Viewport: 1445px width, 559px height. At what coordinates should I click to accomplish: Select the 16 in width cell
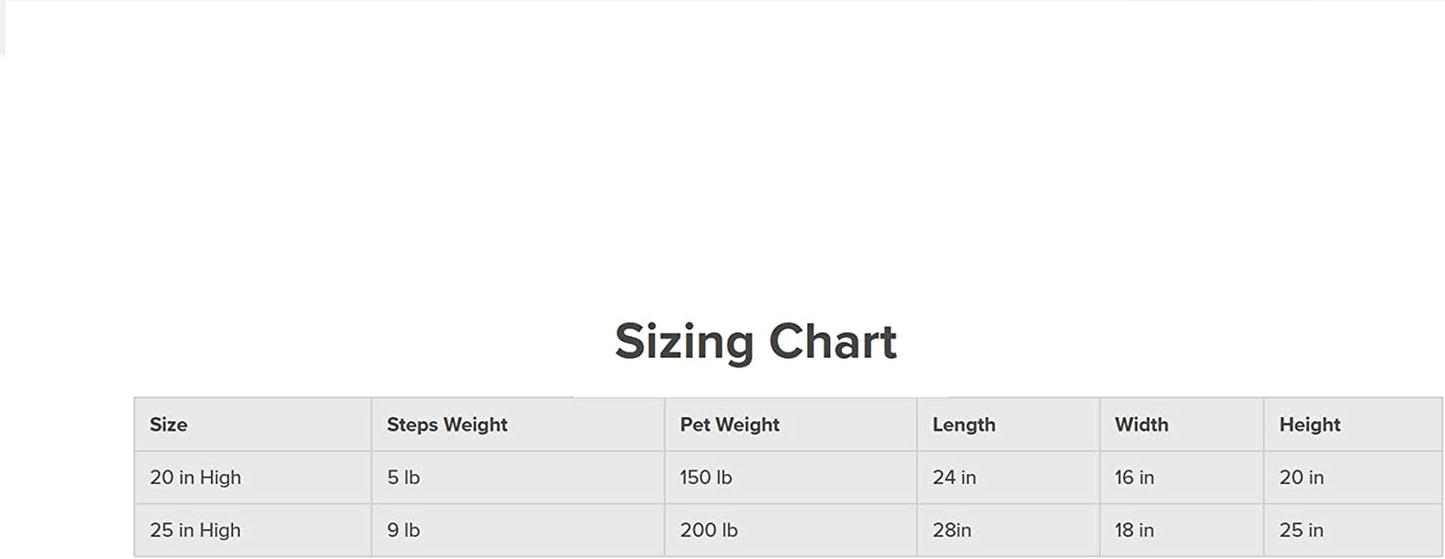pyautogui.click(x=1134, y=477)
